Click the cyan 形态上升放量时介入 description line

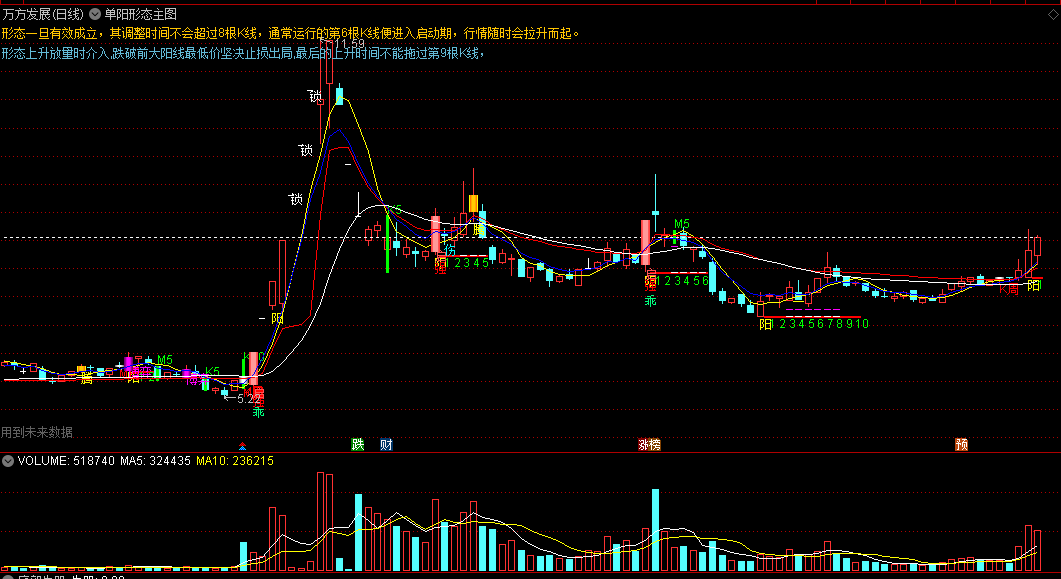(x=243, y=53)
